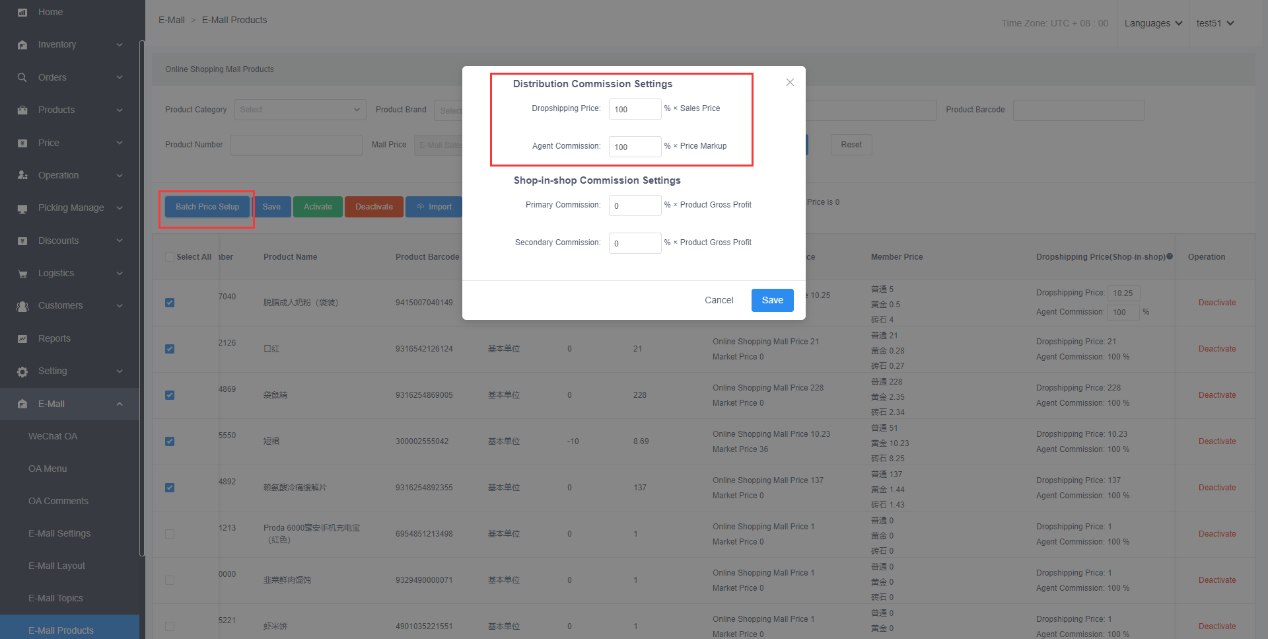Toggle the Select All checkbox
This screenshot has height=639, width=1268.
tap(169, 257)
